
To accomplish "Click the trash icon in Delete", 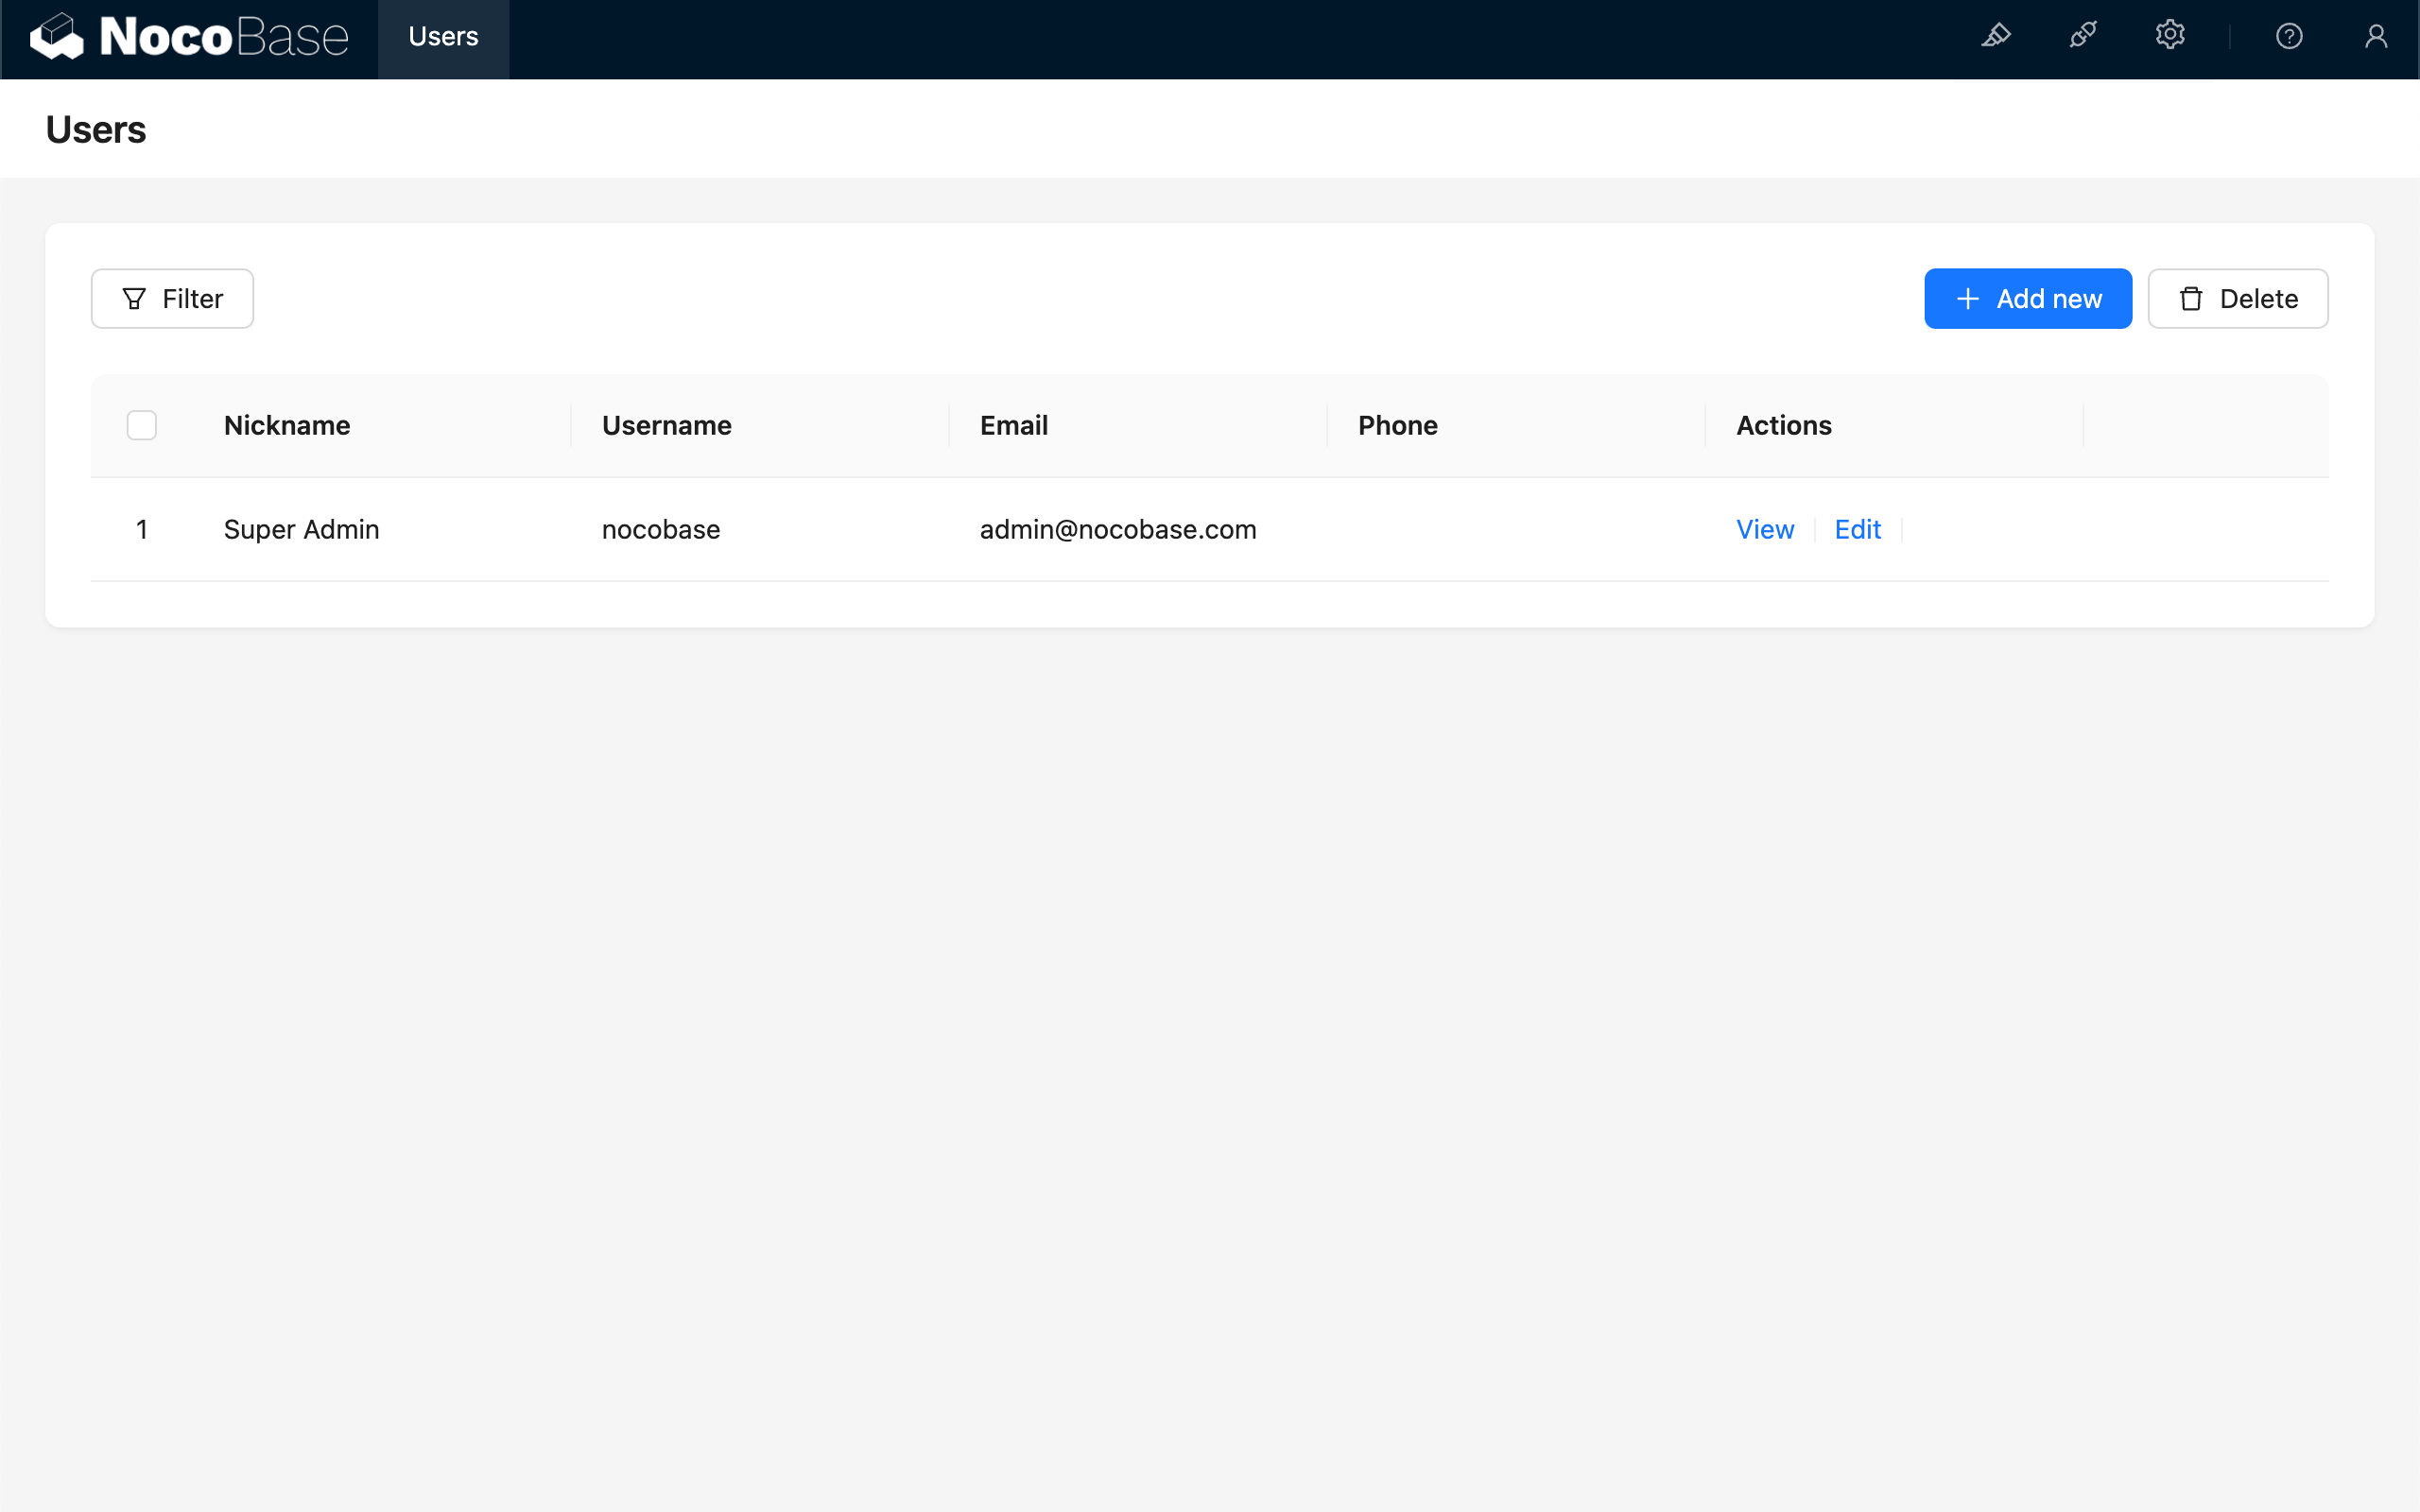I will tap(2191, 299).
